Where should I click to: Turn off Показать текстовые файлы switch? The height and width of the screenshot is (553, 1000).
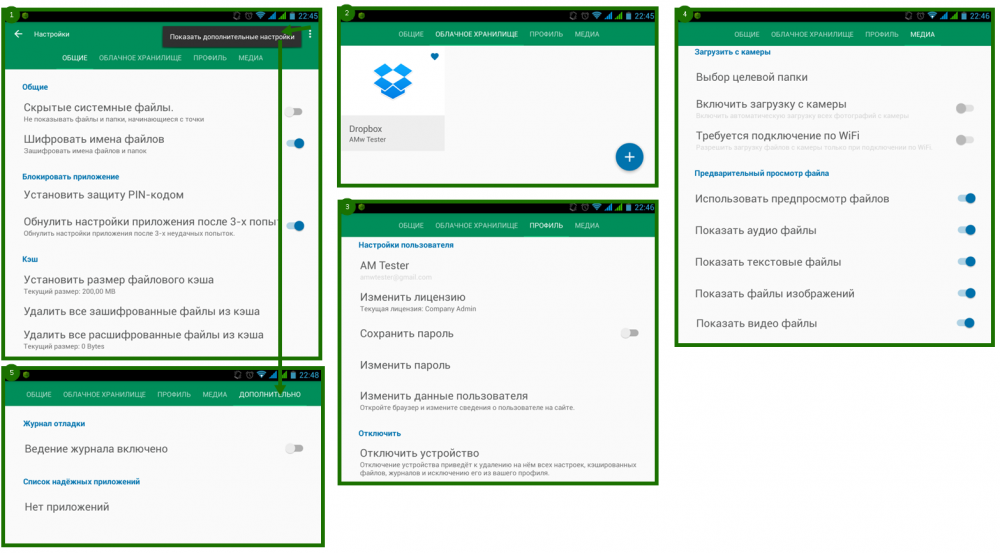(966, 262)
